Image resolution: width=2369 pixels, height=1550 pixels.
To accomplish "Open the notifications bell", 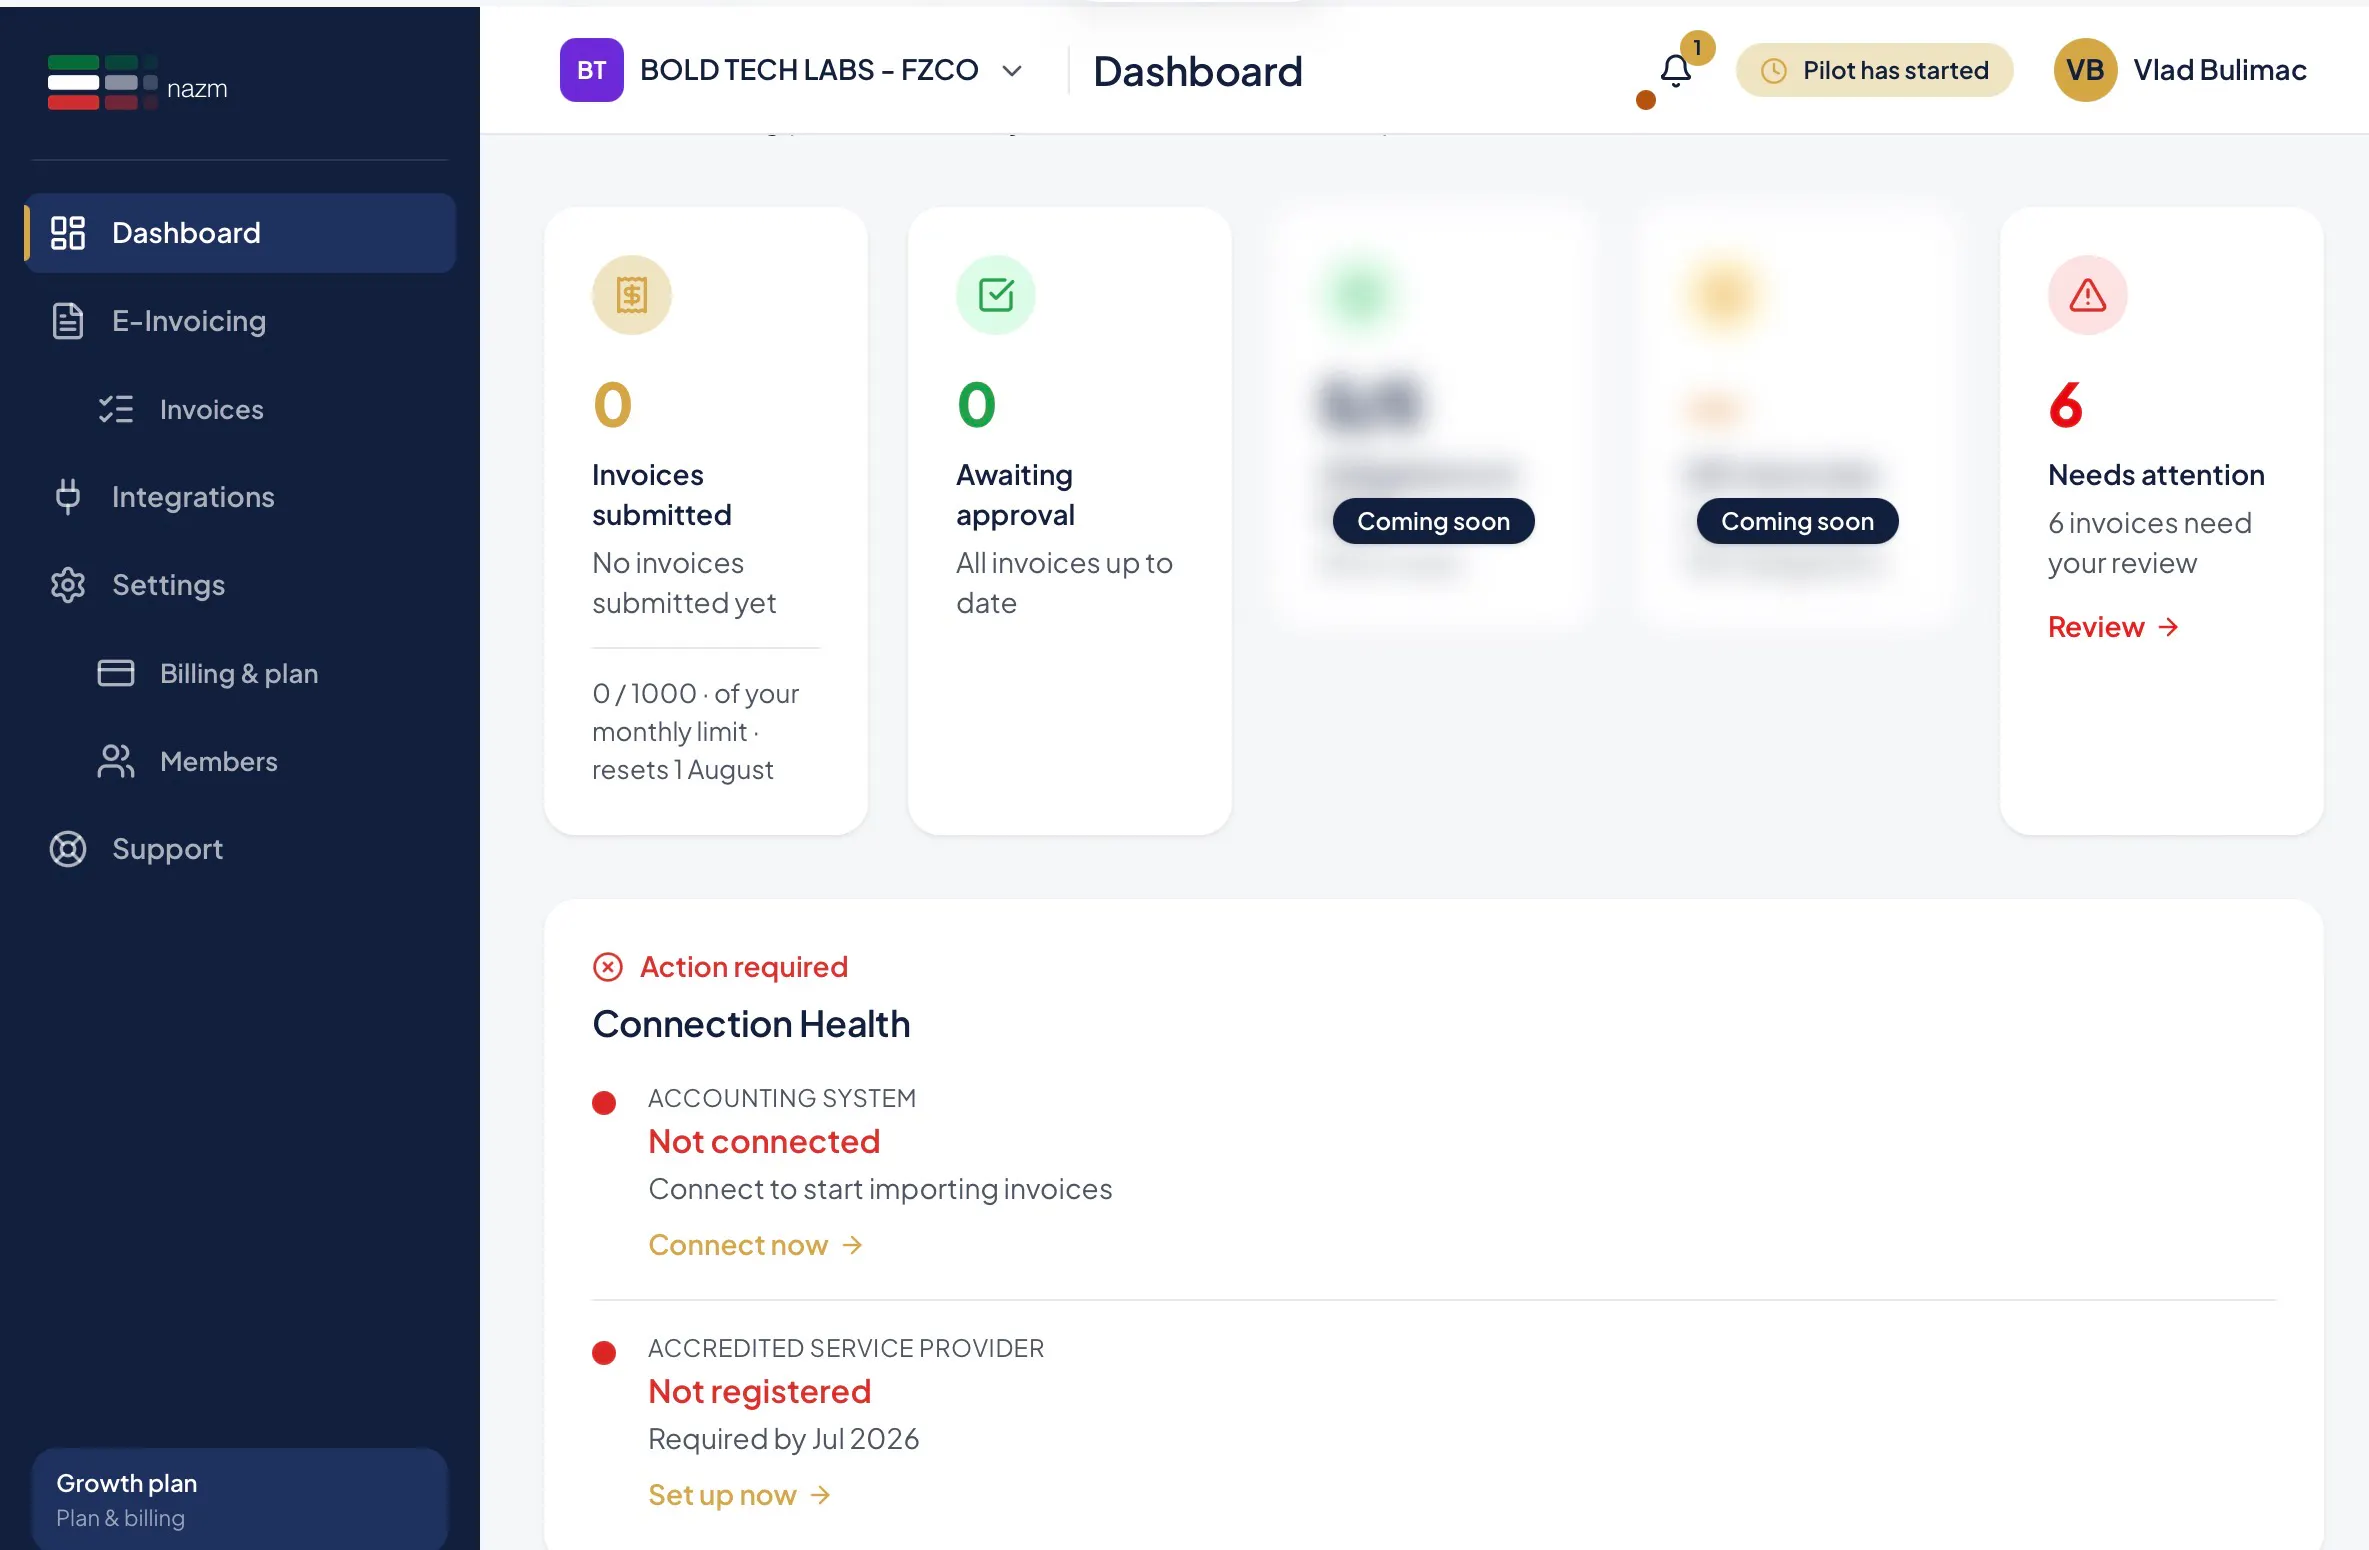I will click(x=1676, y=71).
